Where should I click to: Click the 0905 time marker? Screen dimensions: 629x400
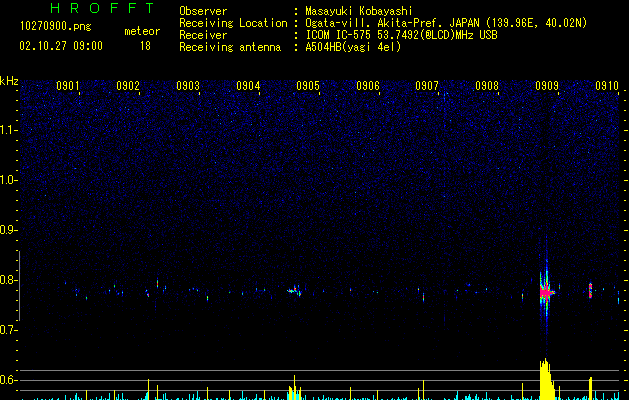coord(308,86)
